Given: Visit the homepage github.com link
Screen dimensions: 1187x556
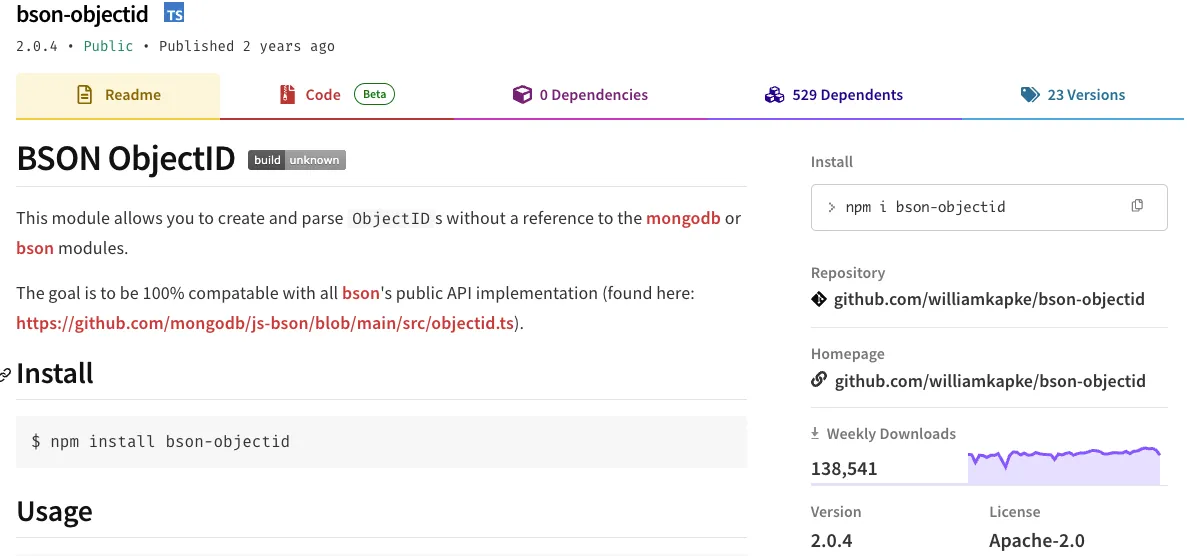Looking at the screenshot, I should [x=990, y=380].
